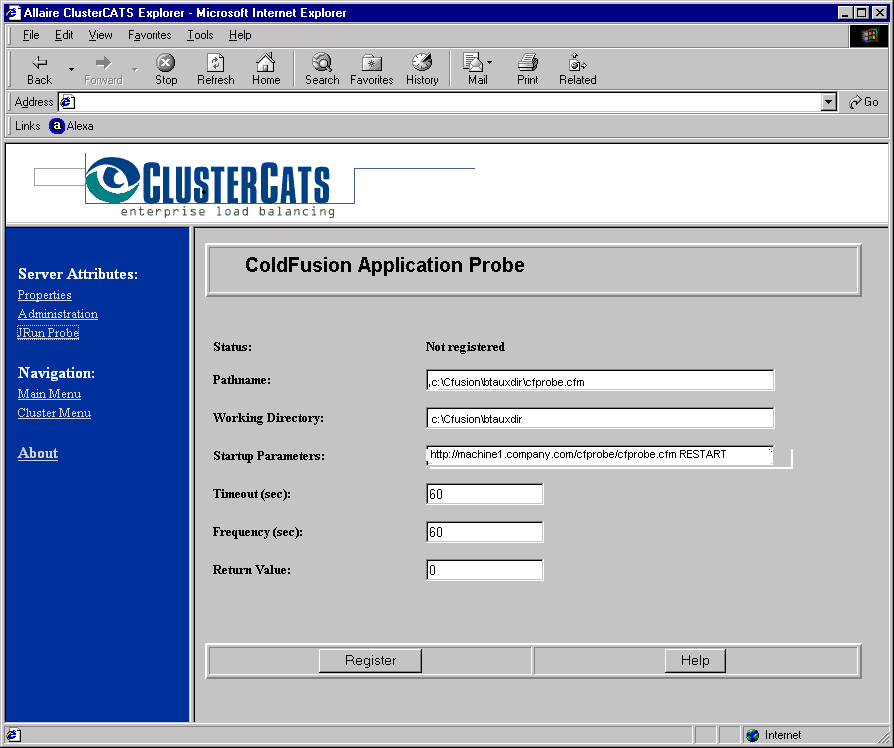Open the Forward history dropdown arrow
The width and height of the screenshot is (894, 748).
[x=135, y=70]
